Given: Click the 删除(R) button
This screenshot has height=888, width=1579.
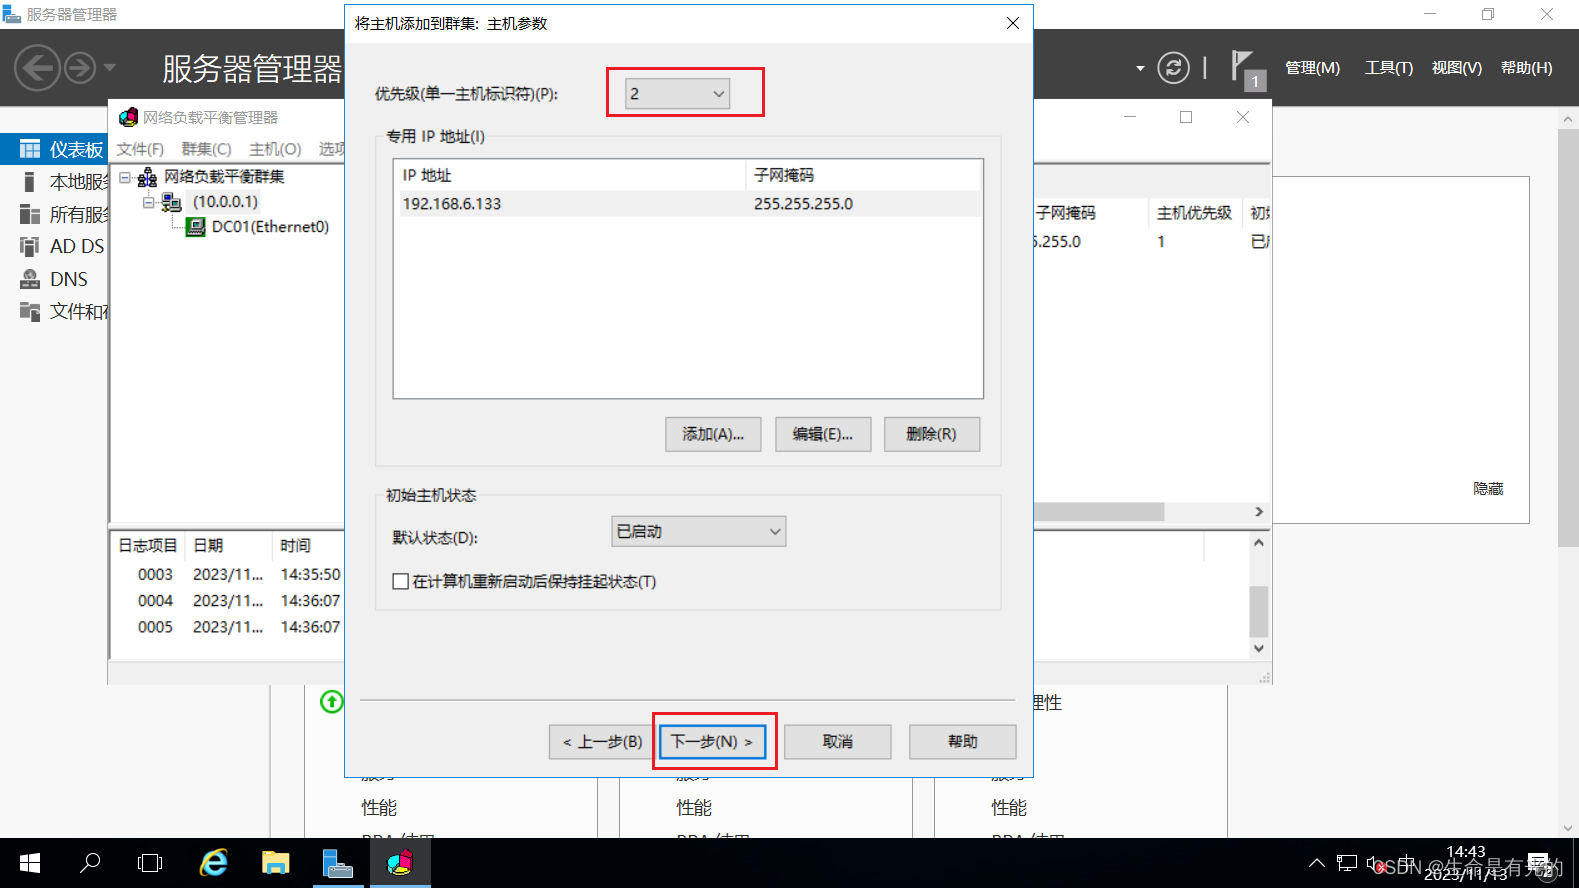Looking at the screenshot, I should [932, 434].
